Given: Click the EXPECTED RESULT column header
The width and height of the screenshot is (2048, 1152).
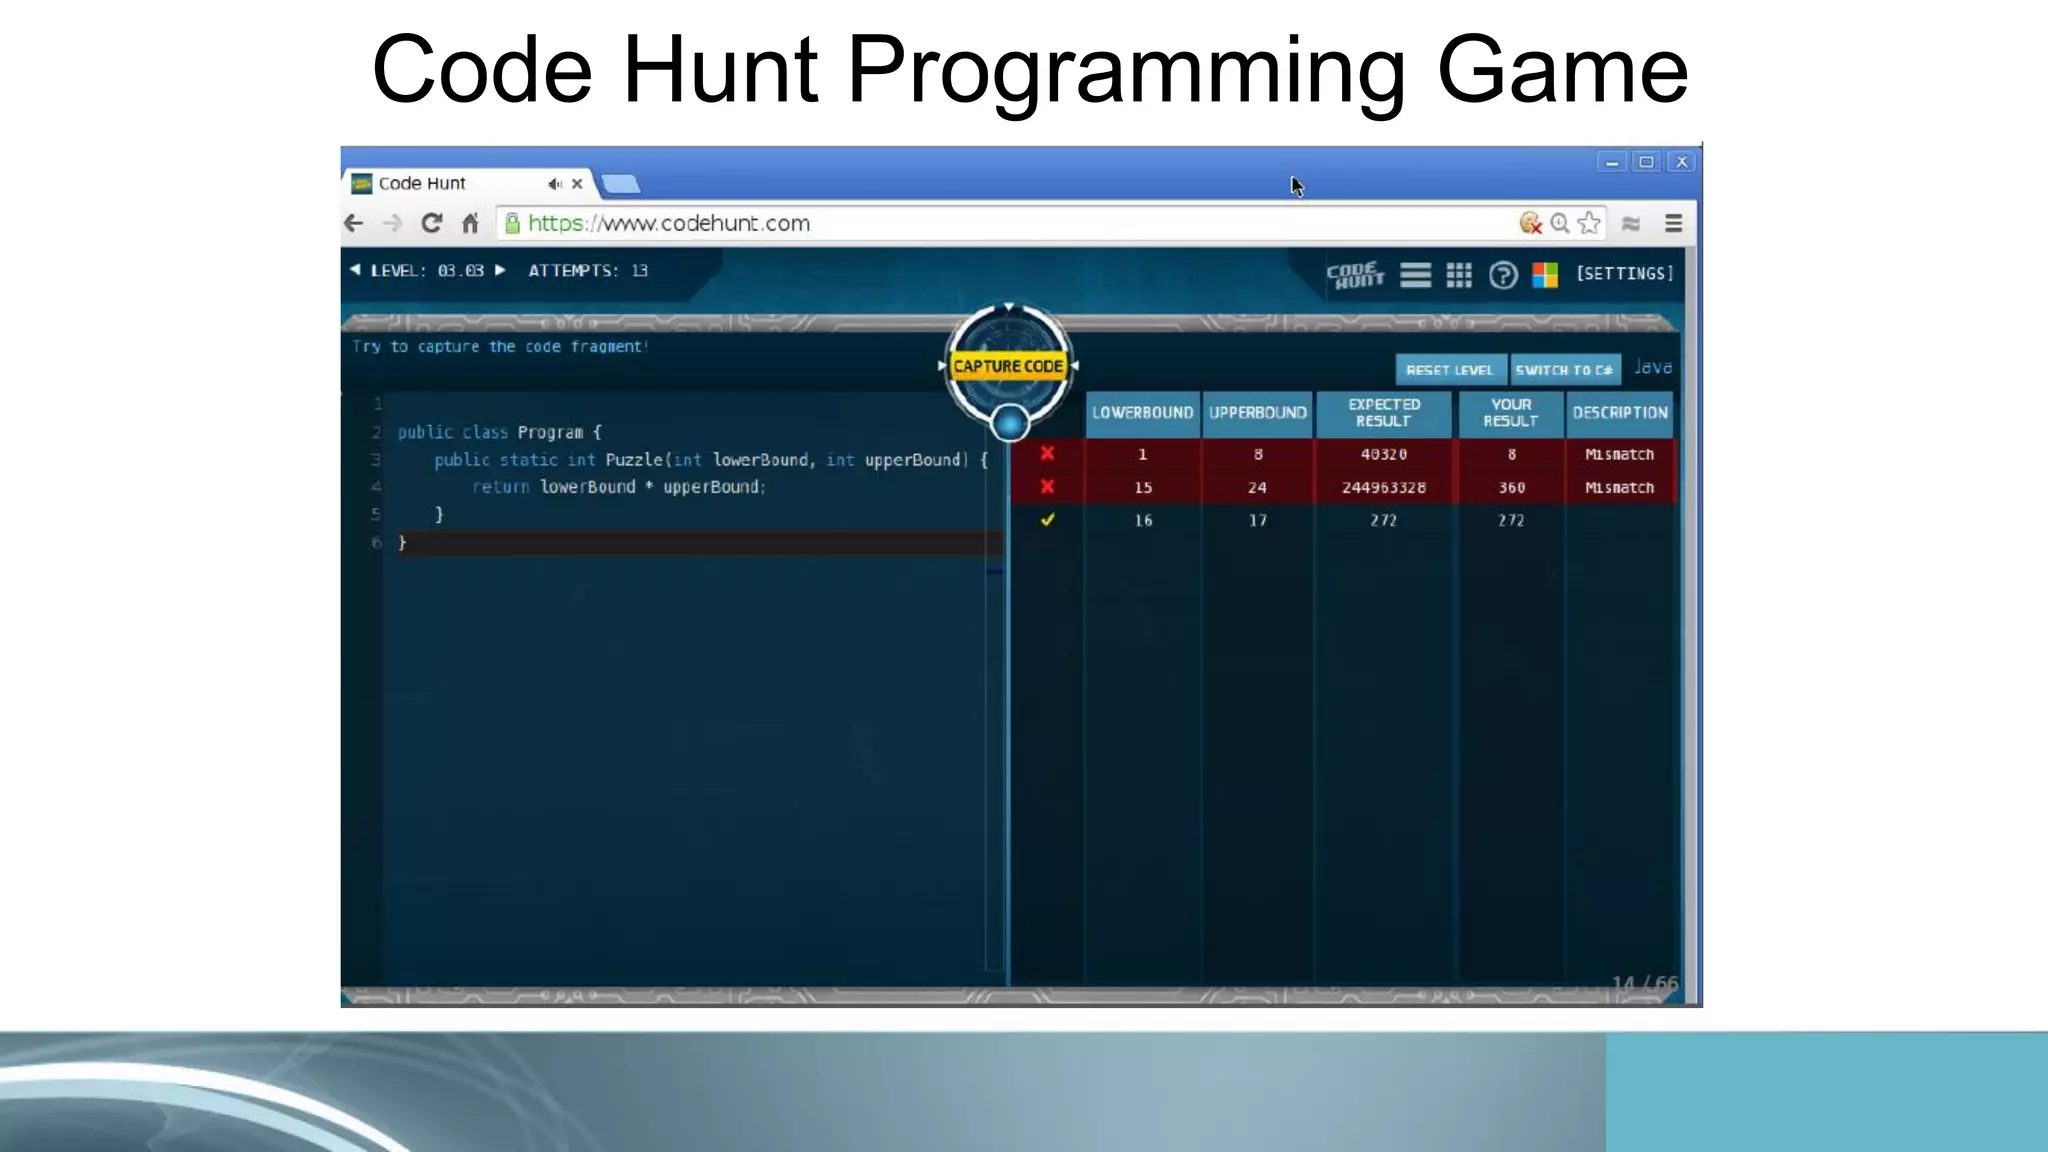Looking at the screenshot, I should [x=1384, y=413].
